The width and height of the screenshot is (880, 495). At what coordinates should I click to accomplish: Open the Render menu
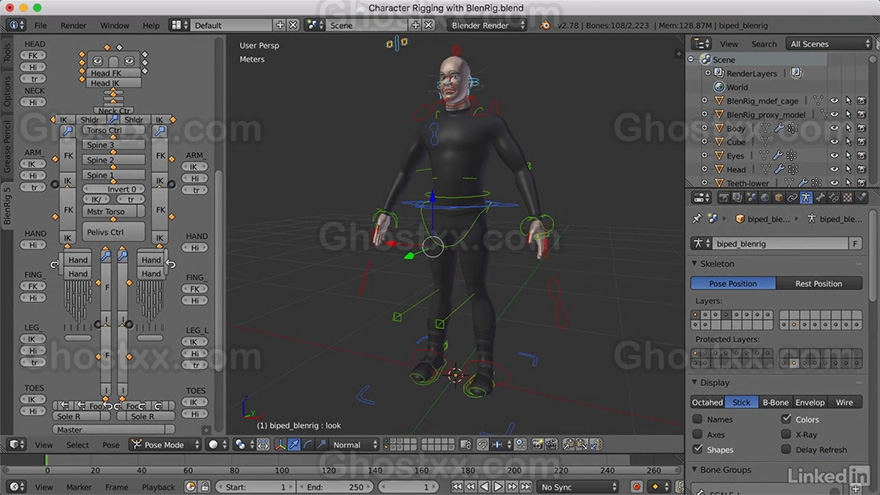point(74,25)
